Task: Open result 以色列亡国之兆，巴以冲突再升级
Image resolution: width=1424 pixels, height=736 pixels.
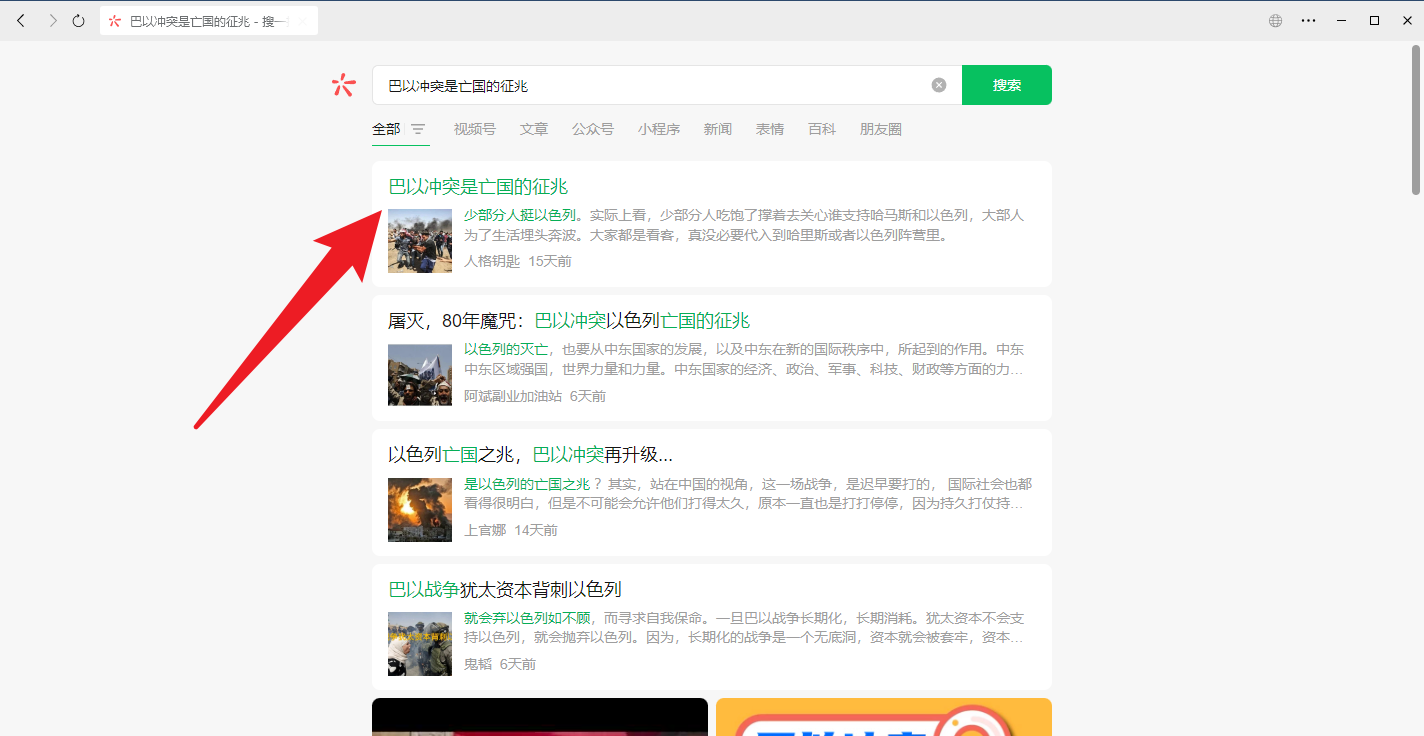Action: point(530,455)
